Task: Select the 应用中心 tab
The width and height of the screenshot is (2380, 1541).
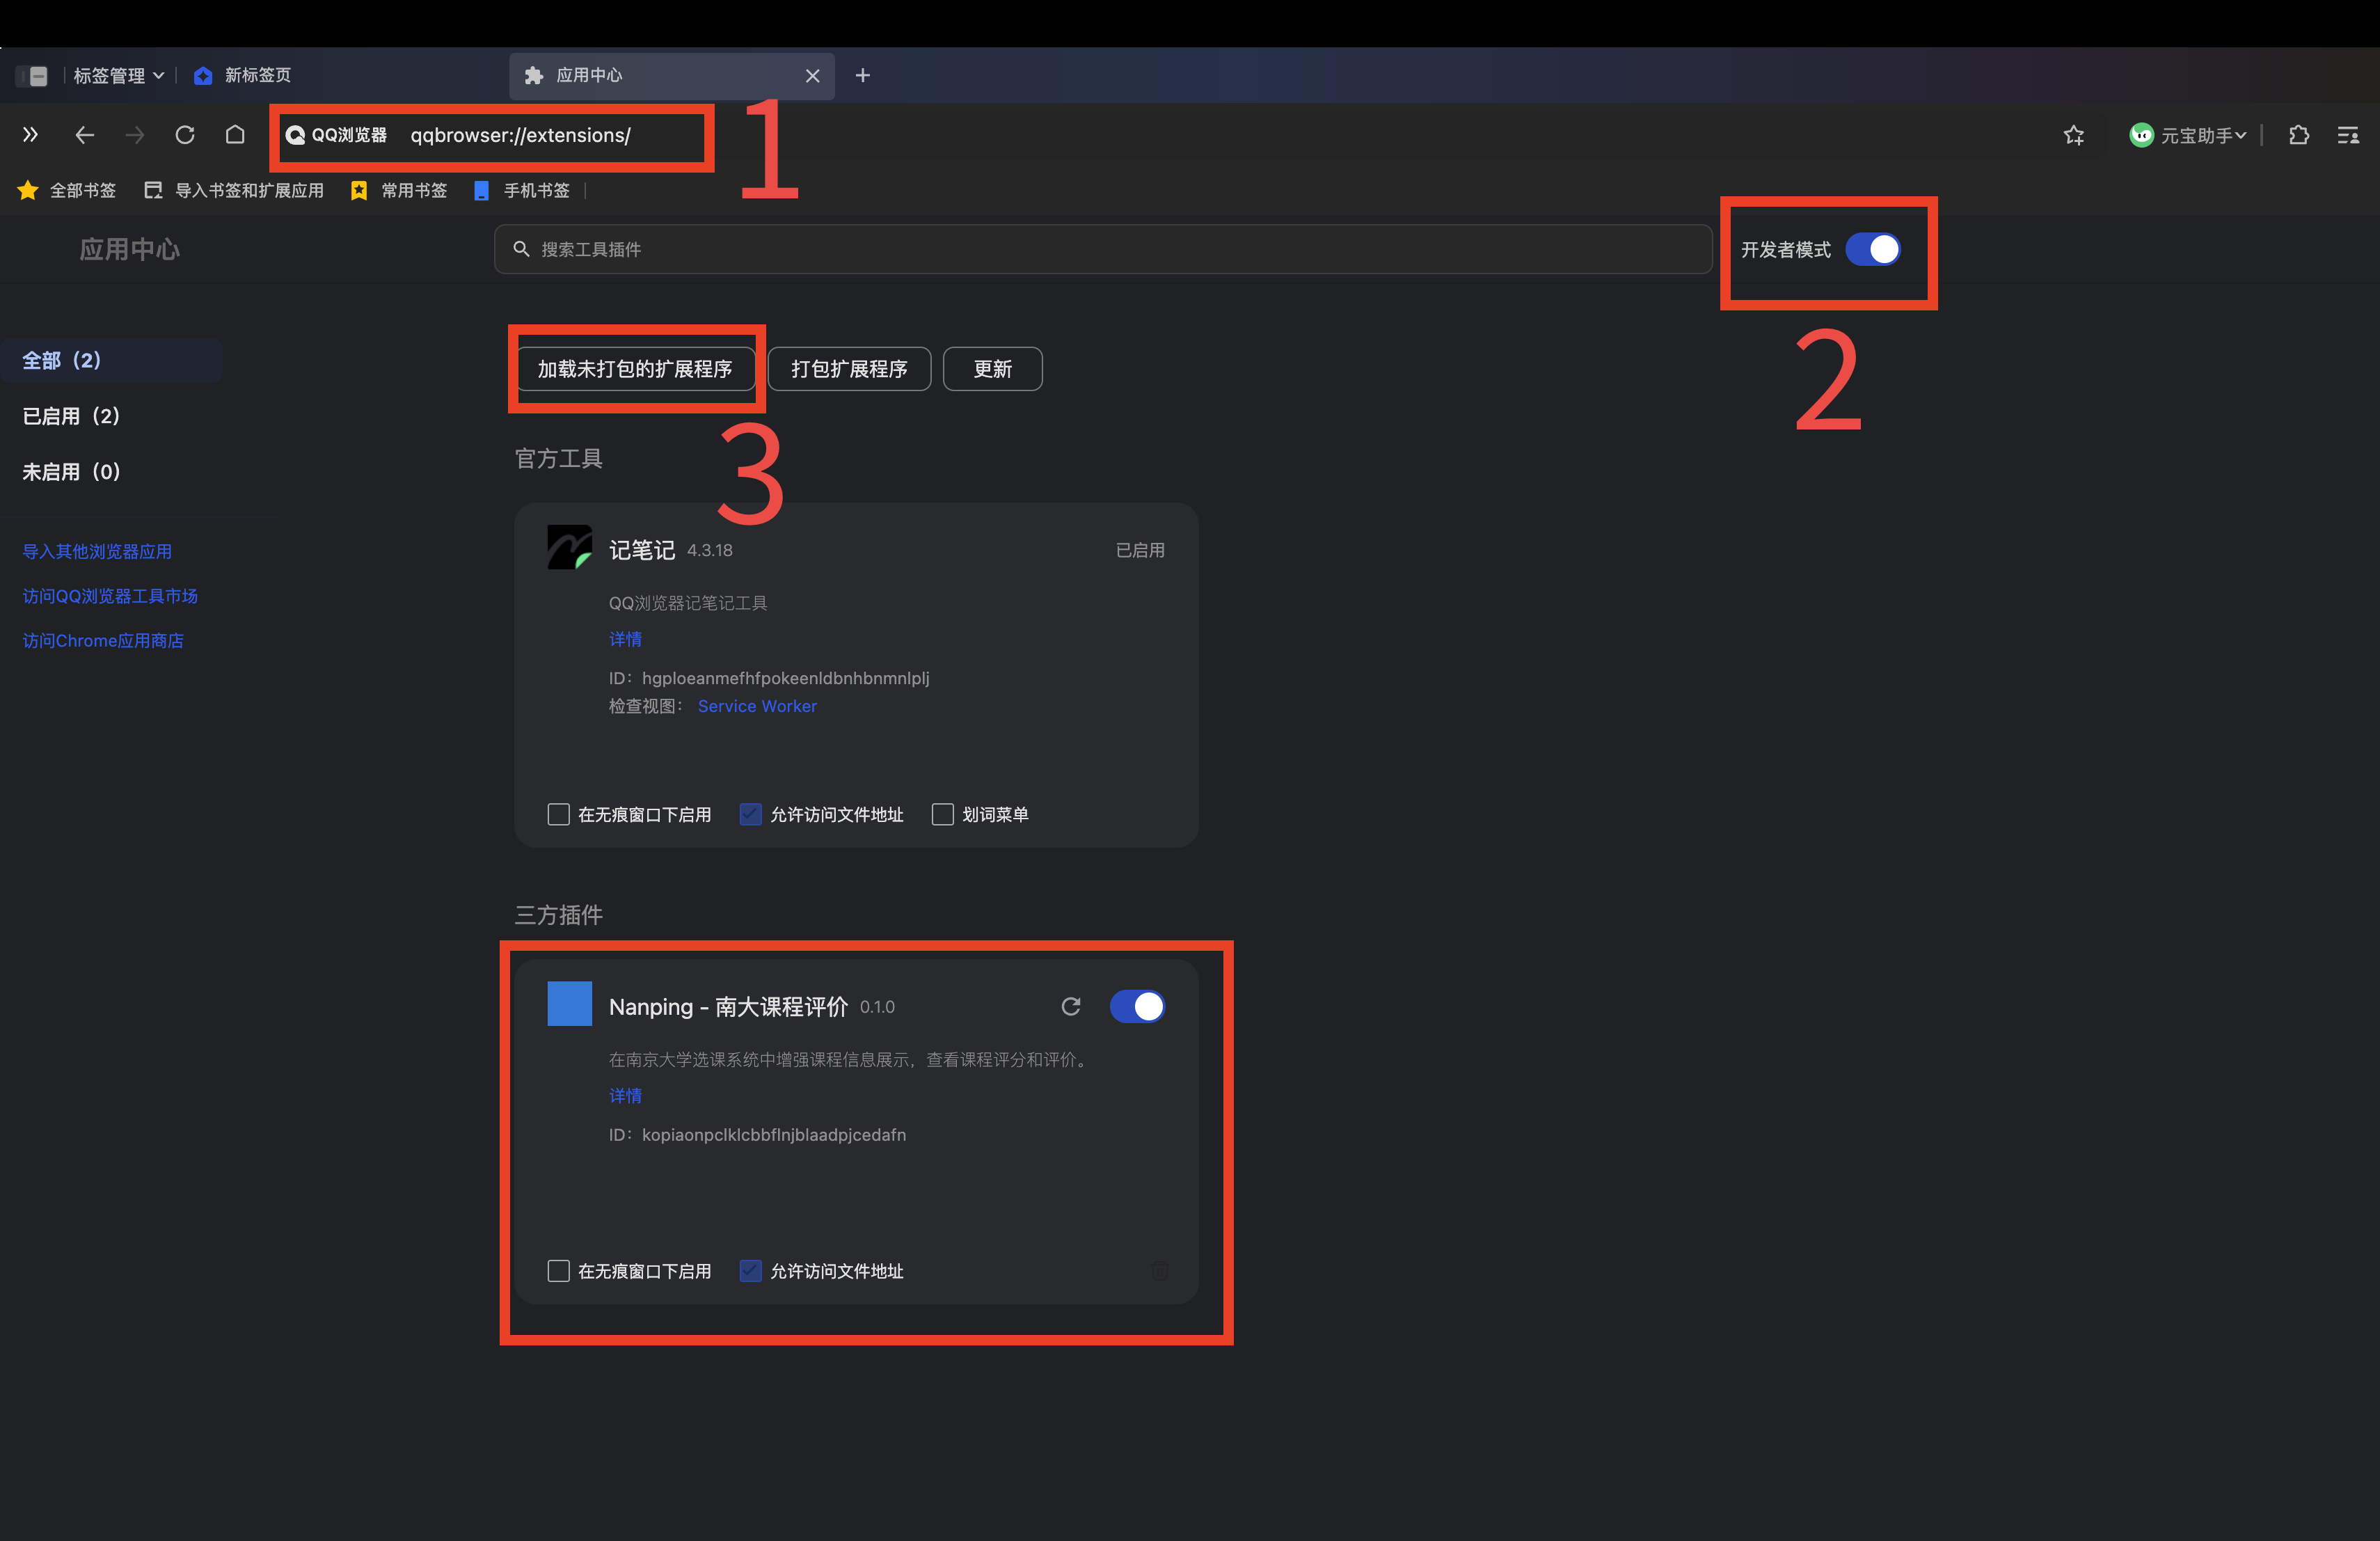Action: [672, 76]
